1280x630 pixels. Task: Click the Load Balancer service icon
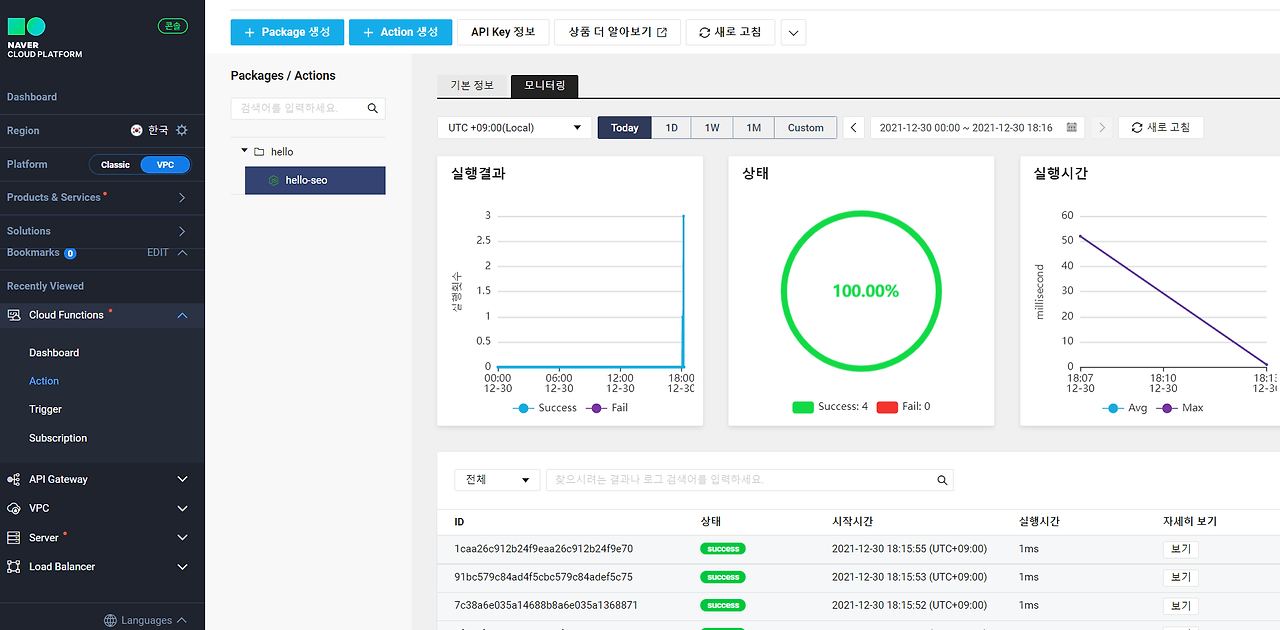(14, 566)
